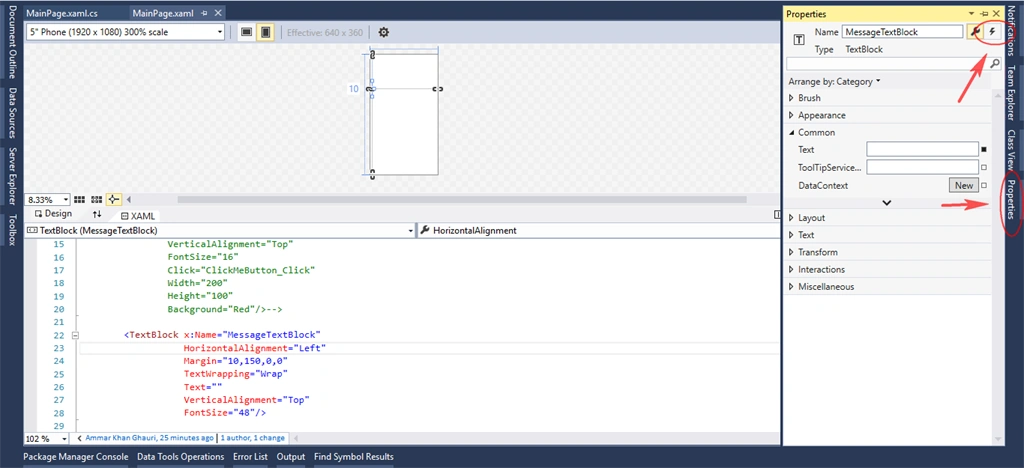
Task: Toggle the snap to gridlines button
Action: pos(97,200)
